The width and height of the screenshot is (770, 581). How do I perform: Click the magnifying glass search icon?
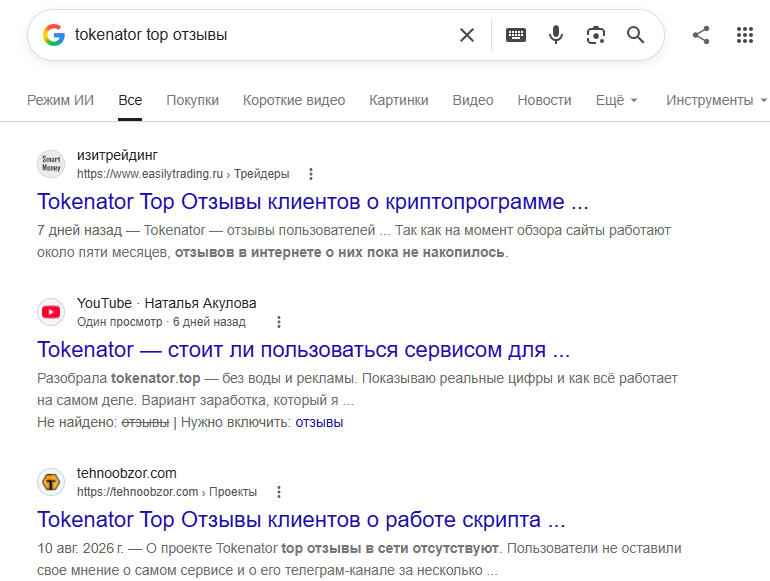[635, 35]
